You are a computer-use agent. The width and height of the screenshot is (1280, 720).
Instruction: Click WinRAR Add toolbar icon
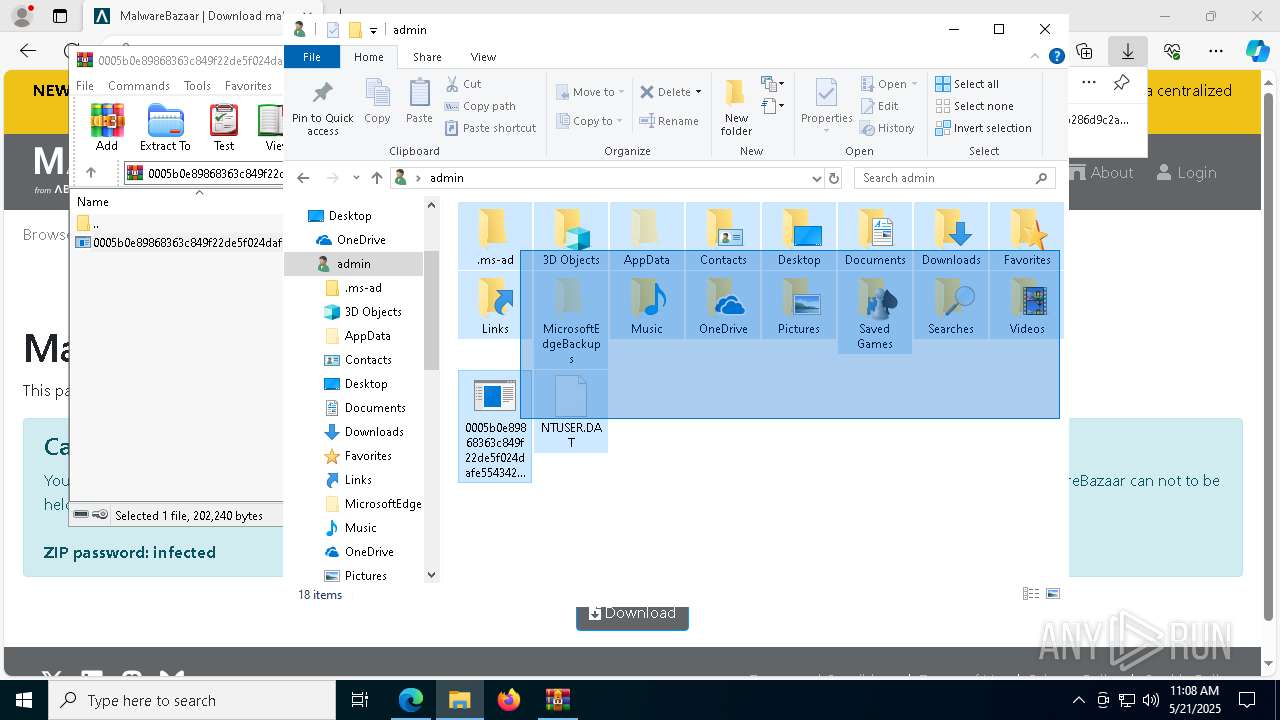107,127
